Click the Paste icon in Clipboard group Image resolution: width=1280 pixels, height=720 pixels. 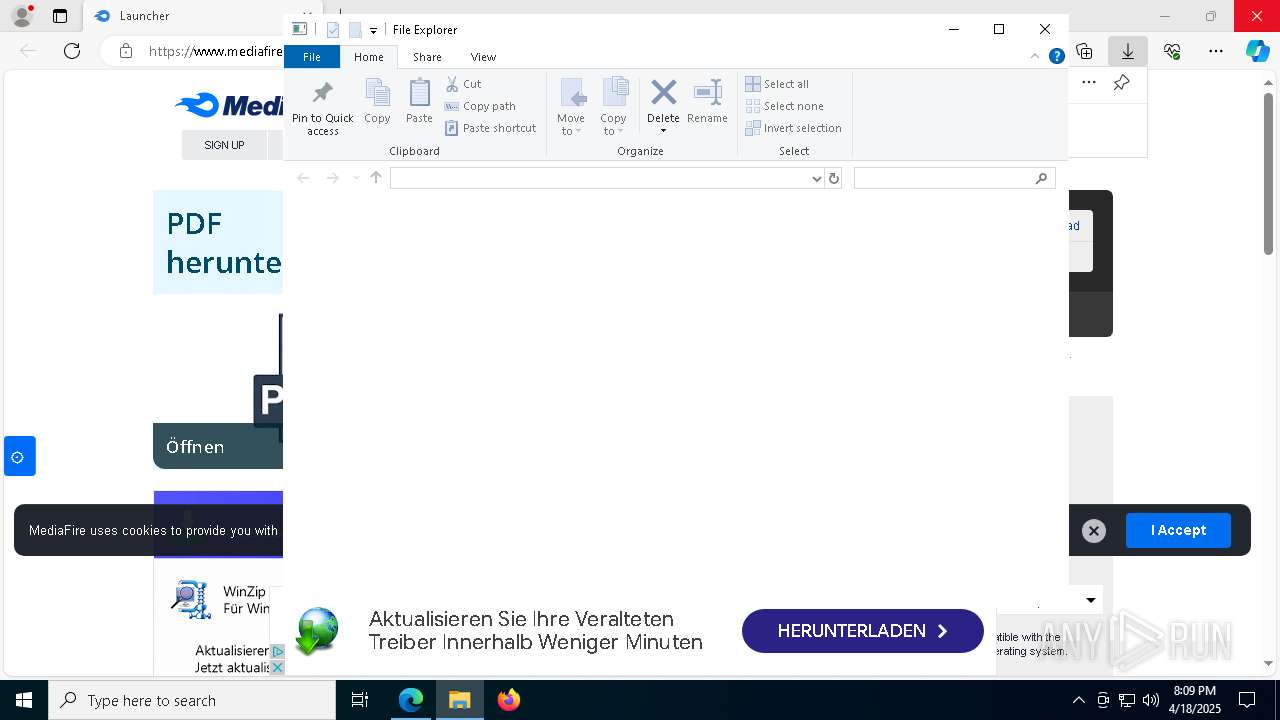(x=419, y=102)
